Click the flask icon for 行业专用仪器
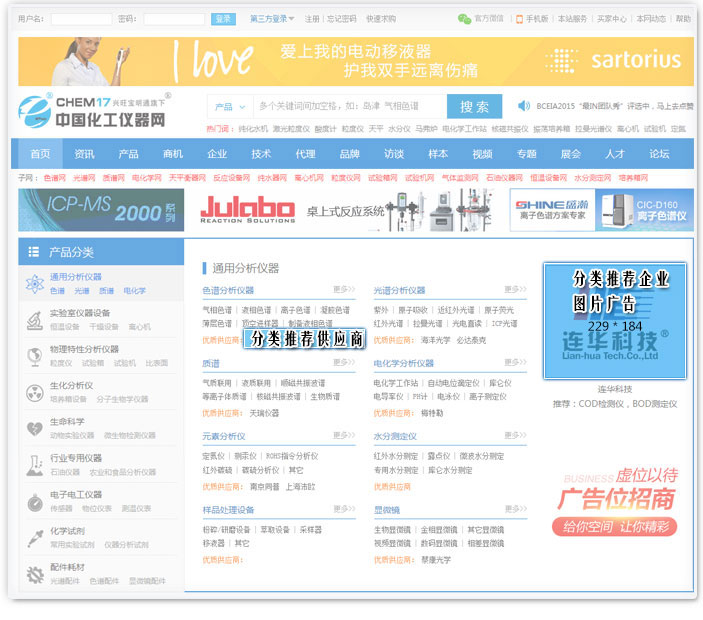This screenshot has height=620, width=703. pos(33,464)
